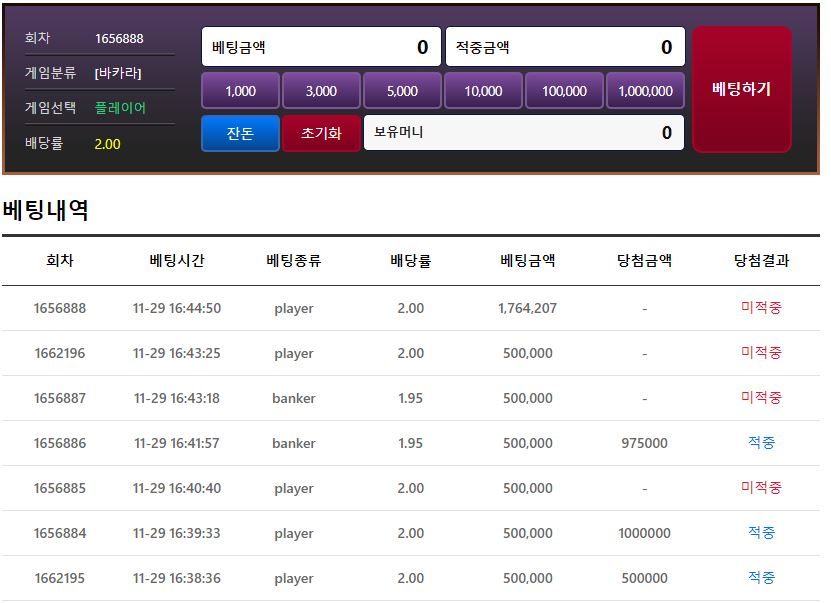The height and width of the screenshot is (603, 831).
Task: Click the 보유머니 balance field
Action: click(524, 133)
